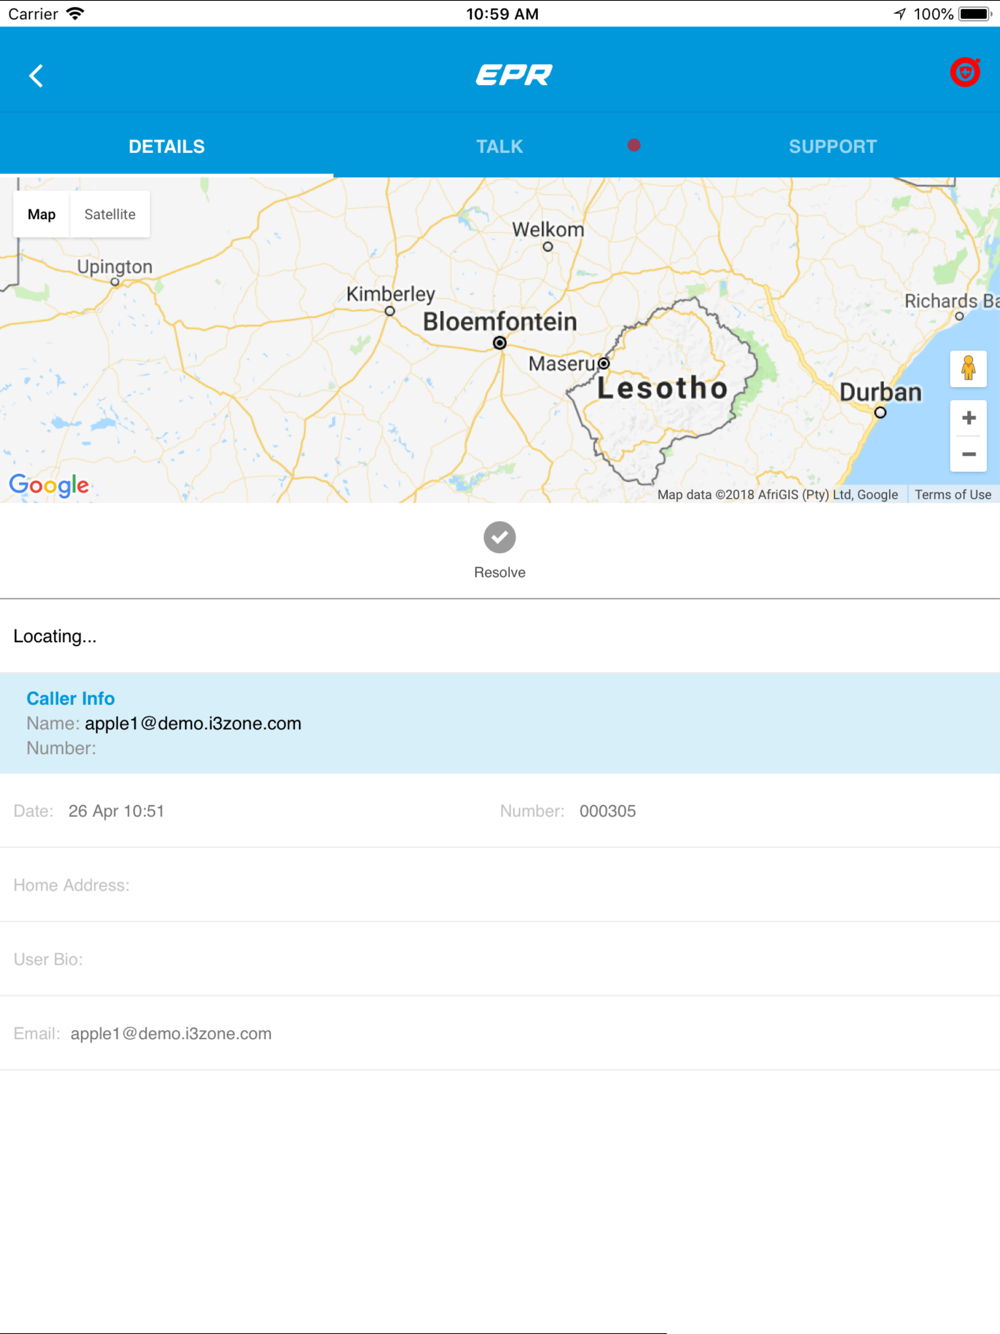
Task: Zoom in the map with plus
Action: tap(968, 418)
